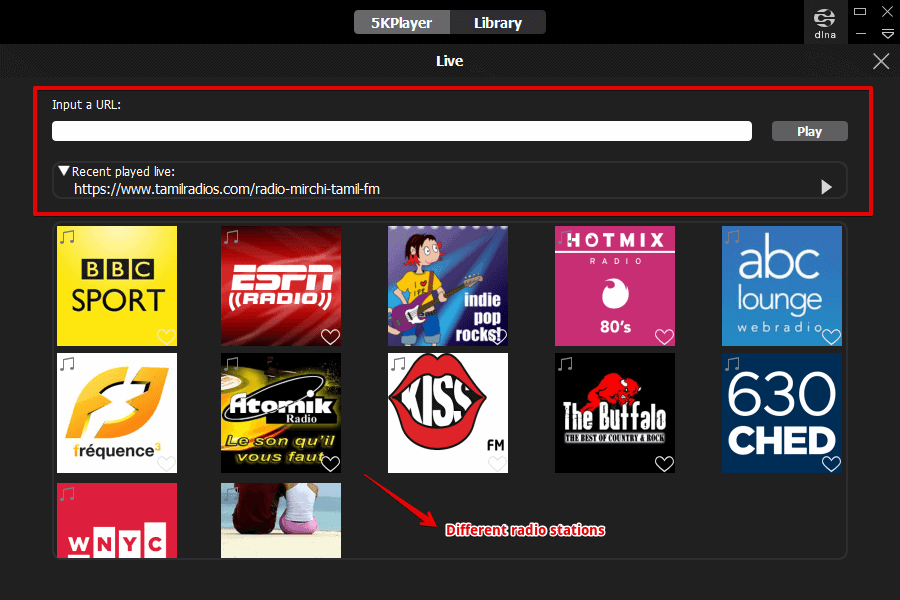900x600 pixels.
Task: Collapse the Recent played live list
Action: (x=64, y=171)
